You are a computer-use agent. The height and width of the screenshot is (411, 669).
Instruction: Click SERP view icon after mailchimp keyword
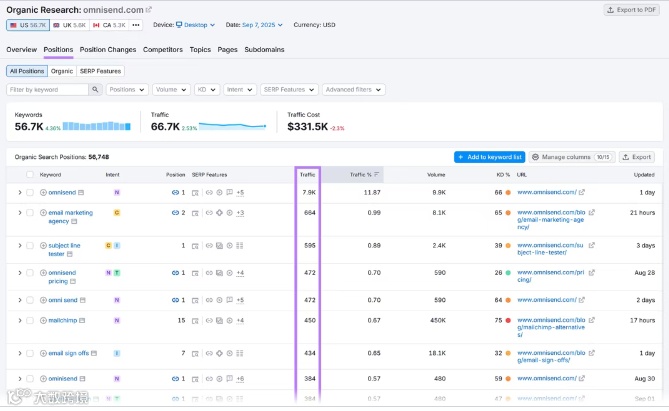point(82,321)
